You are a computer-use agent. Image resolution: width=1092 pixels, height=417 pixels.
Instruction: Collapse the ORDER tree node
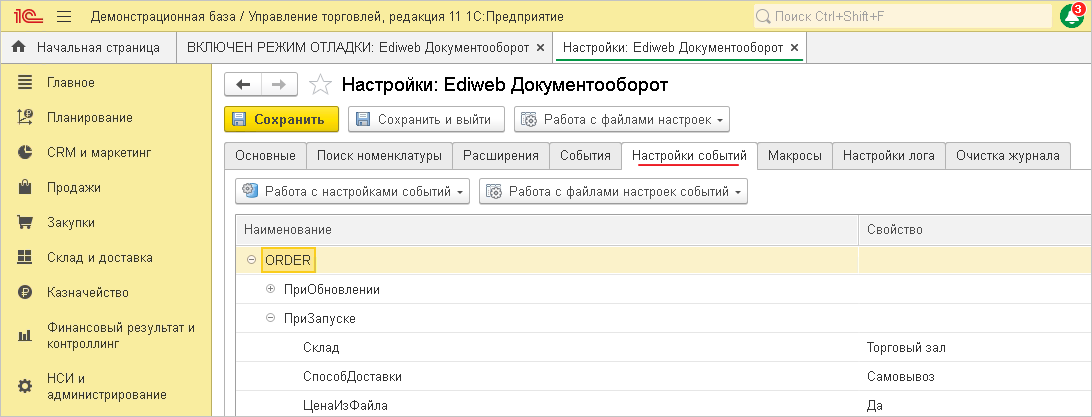[x=251, y=260]
